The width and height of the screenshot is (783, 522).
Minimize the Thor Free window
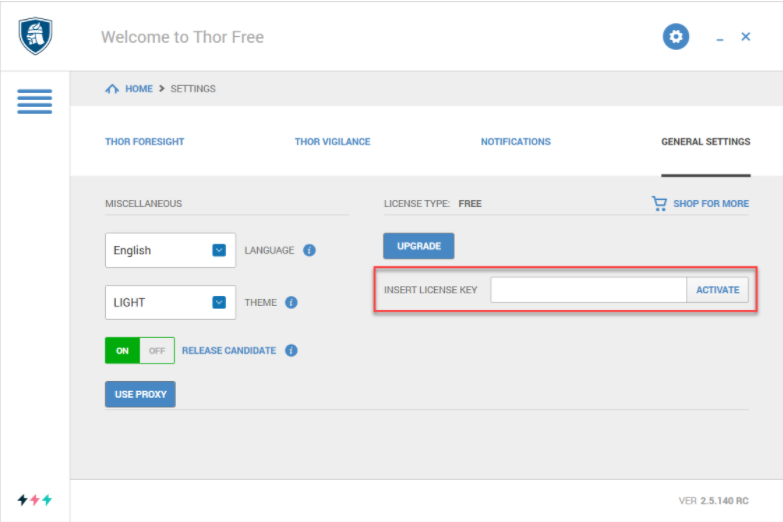pyautogui.click(x=720, y=38)
